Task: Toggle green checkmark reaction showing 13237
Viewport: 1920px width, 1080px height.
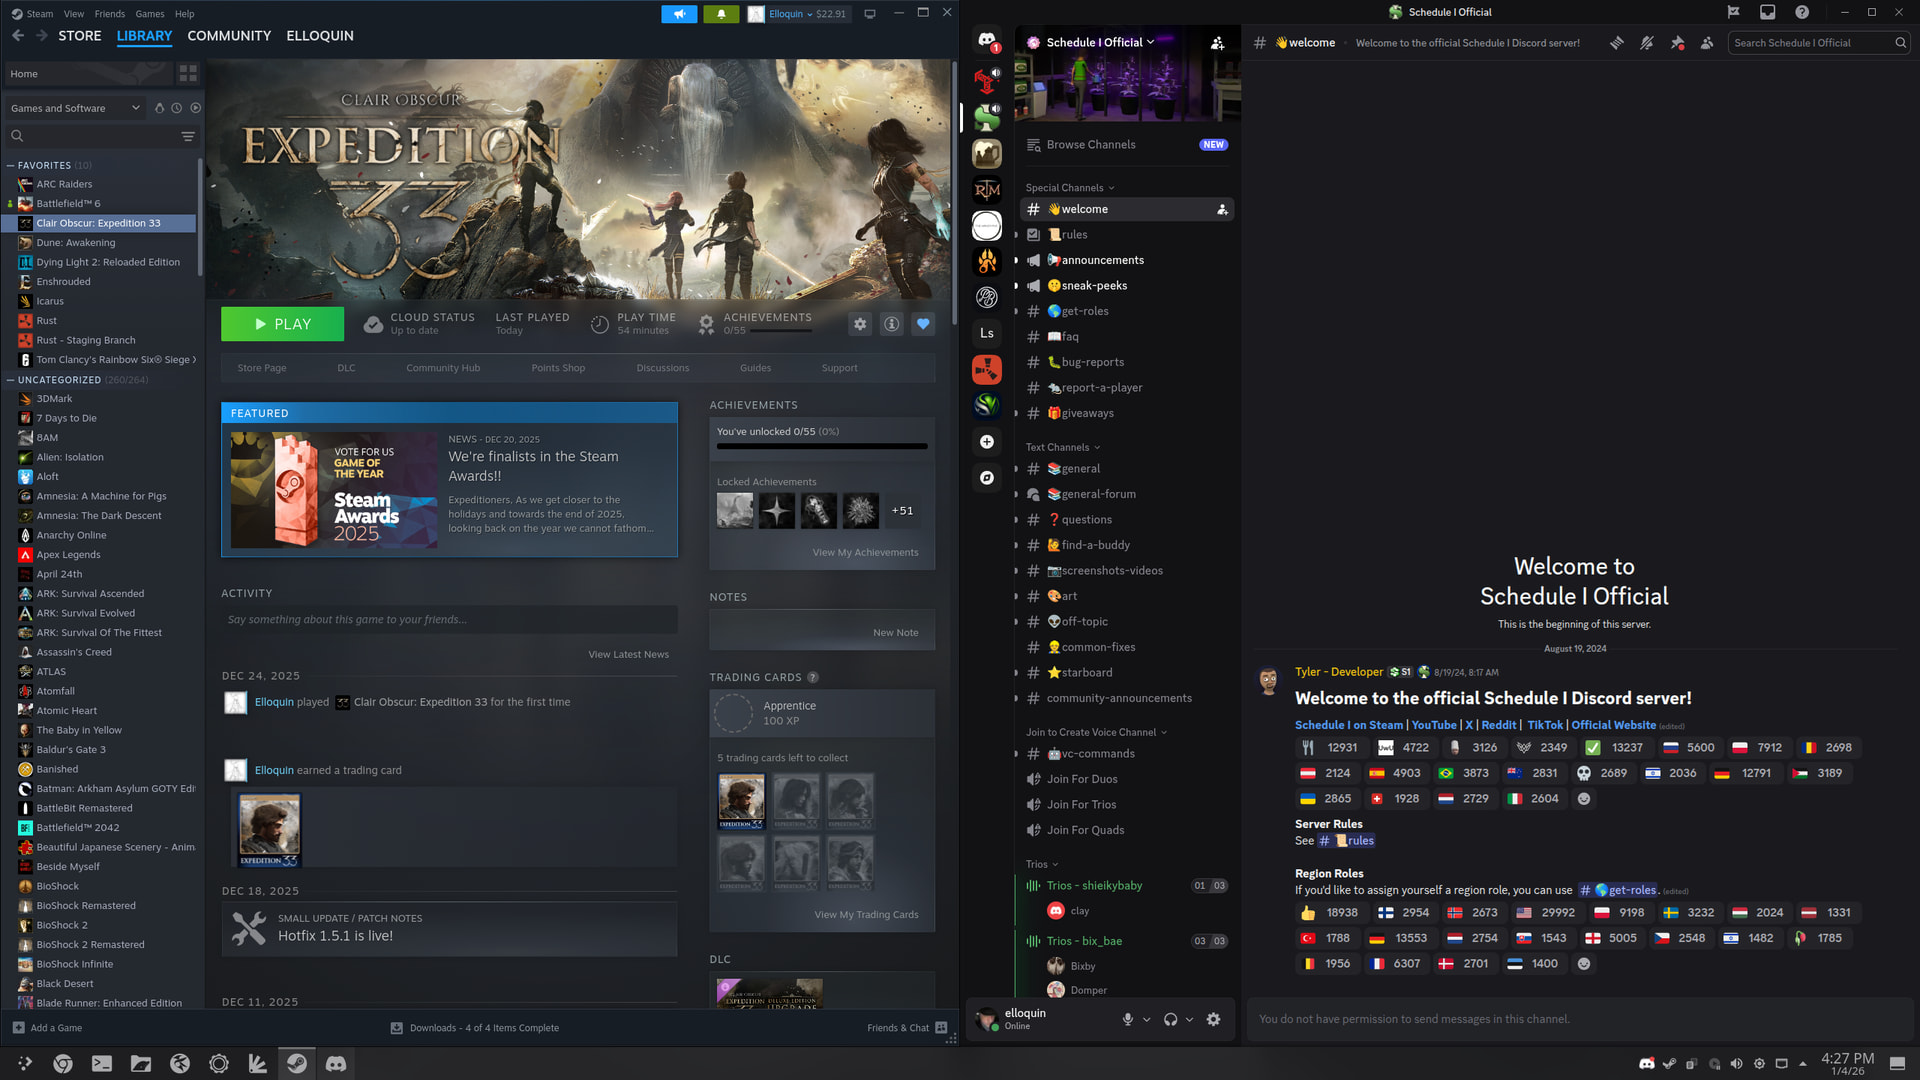Action: pyautogui.click(x=1614, y=748)
